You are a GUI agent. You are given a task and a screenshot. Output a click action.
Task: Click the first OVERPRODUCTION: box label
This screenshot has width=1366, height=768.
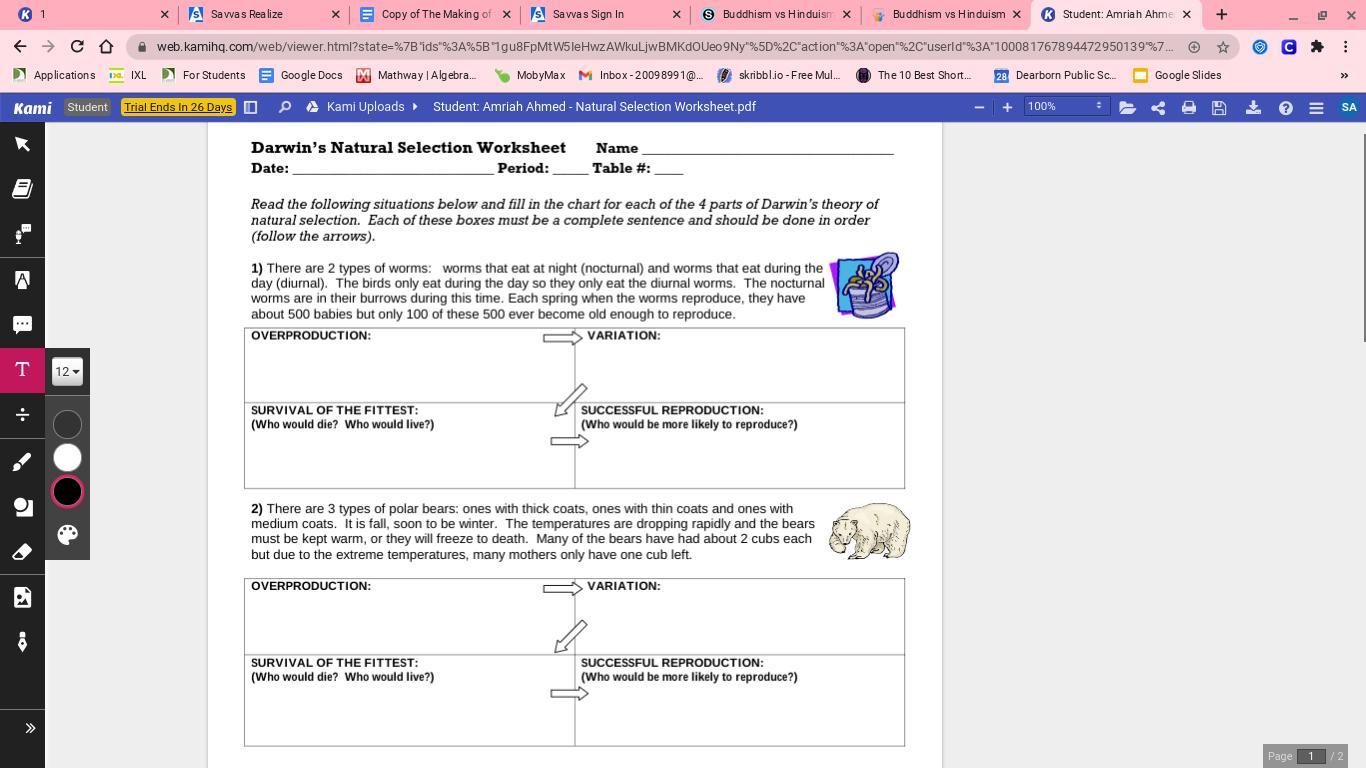point(311,335)
